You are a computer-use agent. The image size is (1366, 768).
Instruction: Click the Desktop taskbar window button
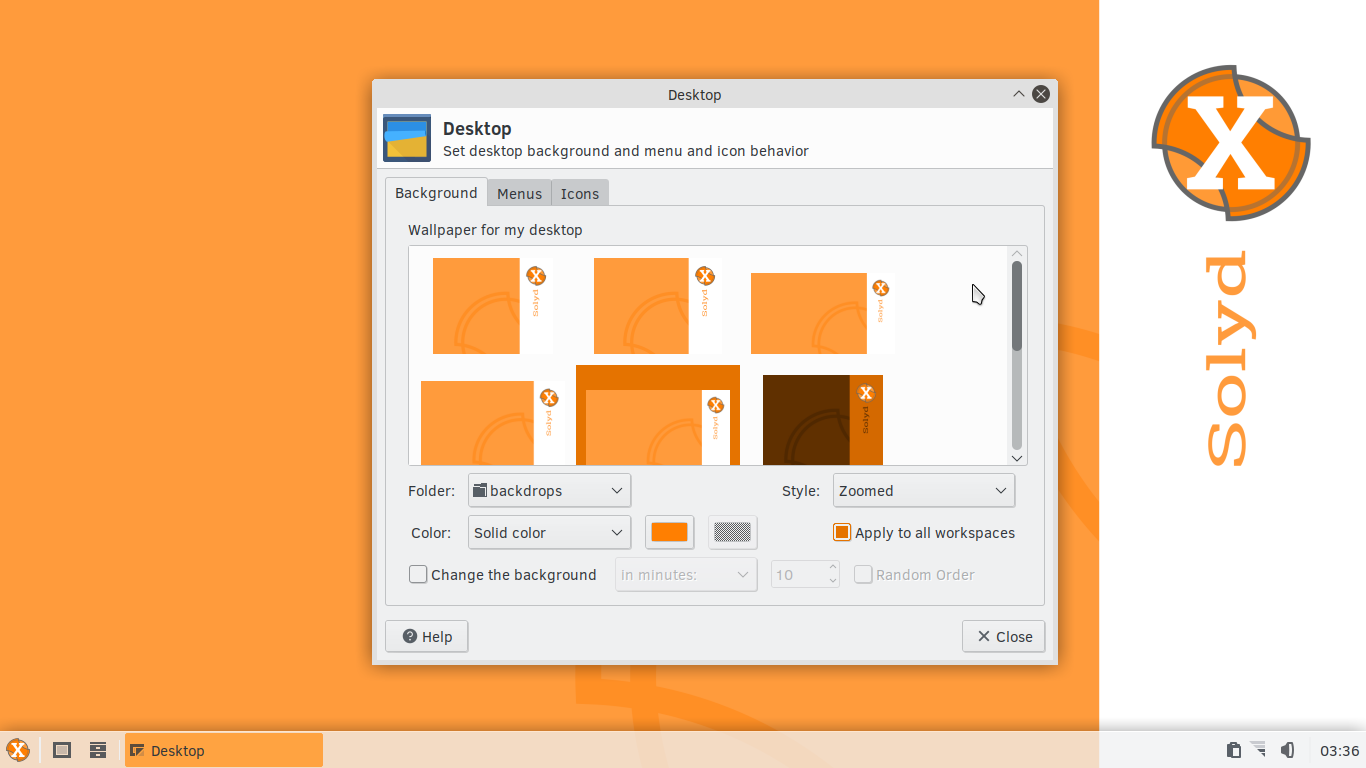click(x=224, y=750)
